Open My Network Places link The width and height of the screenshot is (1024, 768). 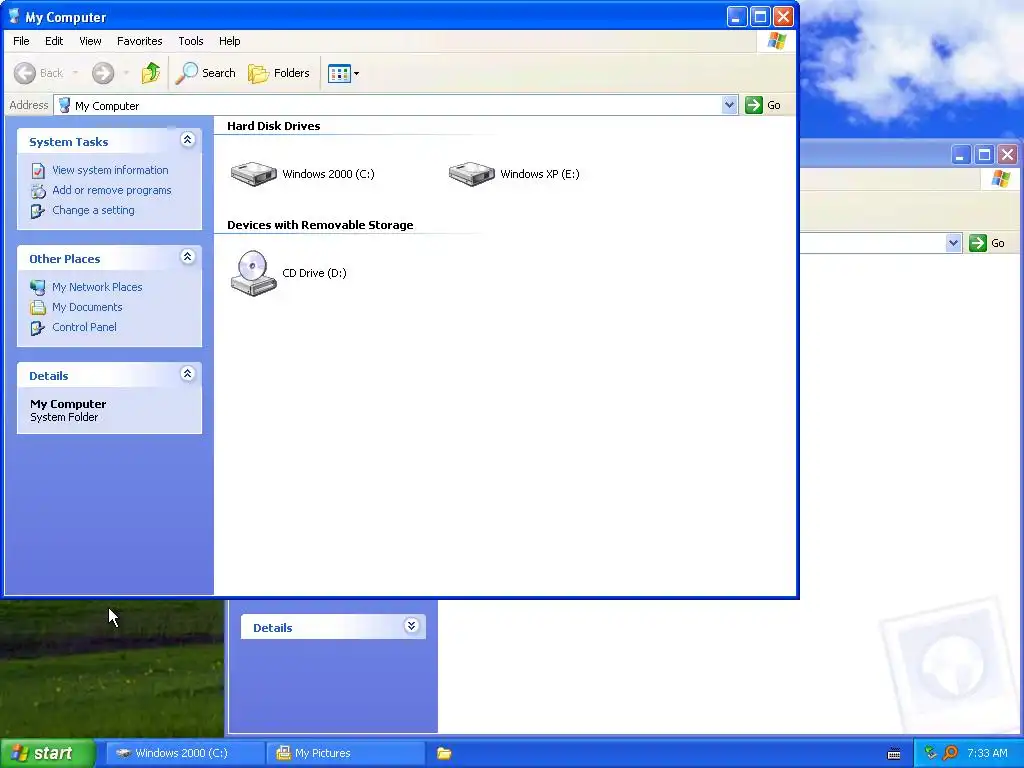(x=97, y=287)
